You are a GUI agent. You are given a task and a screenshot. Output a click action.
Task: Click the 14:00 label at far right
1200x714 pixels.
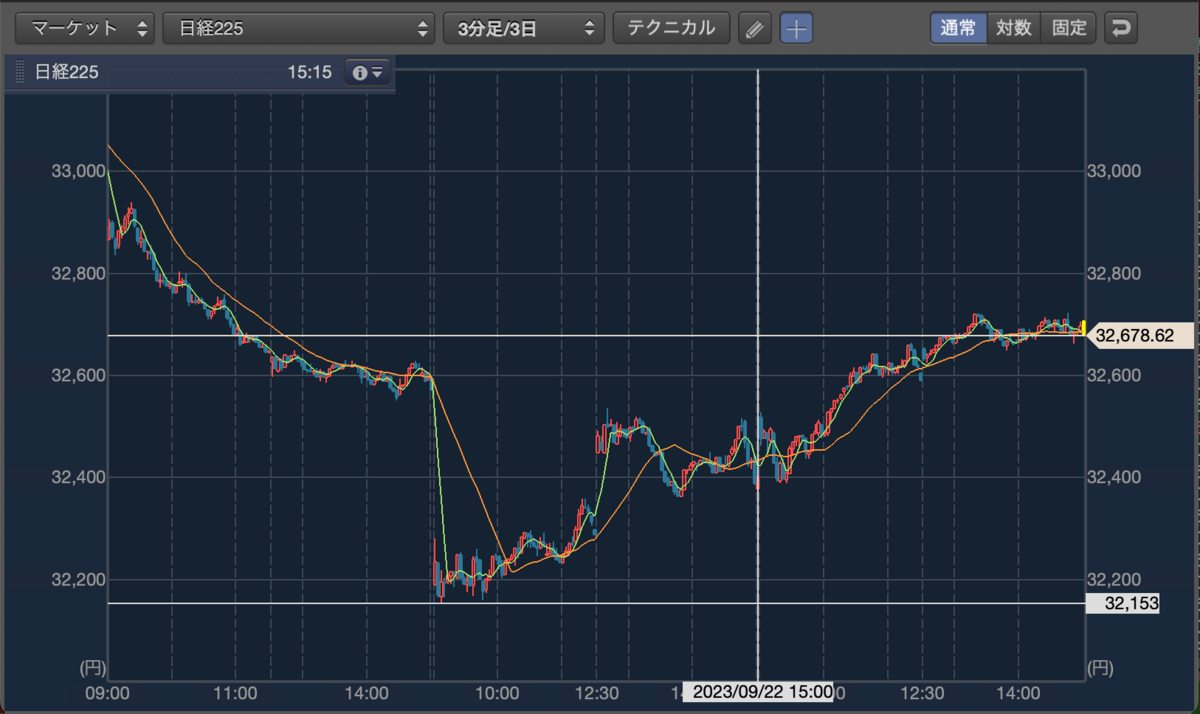point(1020,692)
